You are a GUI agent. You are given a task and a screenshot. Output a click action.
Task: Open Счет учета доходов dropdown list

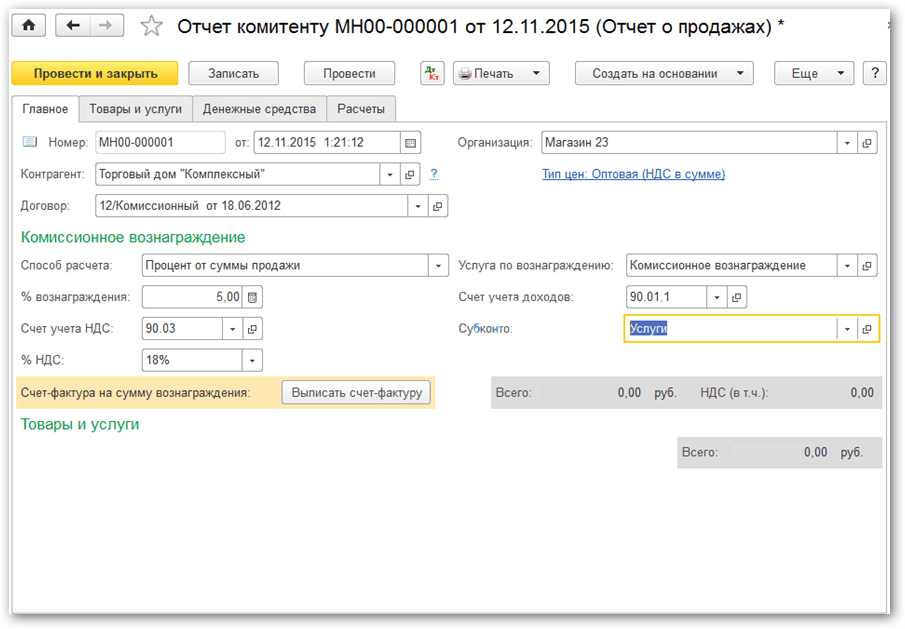(715, 297)
